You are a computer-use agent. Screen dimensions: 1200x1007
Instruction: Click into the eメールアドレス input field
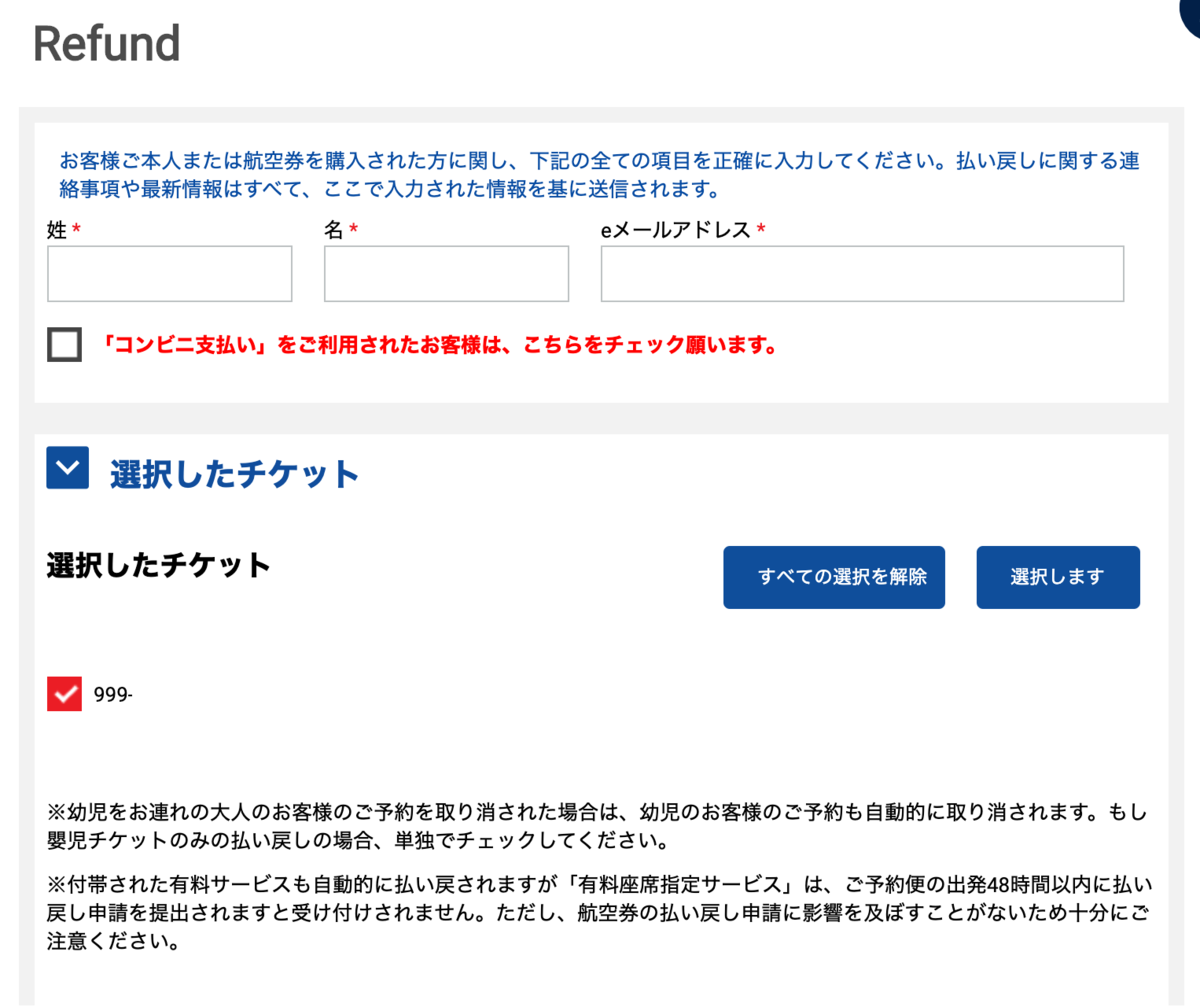[x=862, y=274]
